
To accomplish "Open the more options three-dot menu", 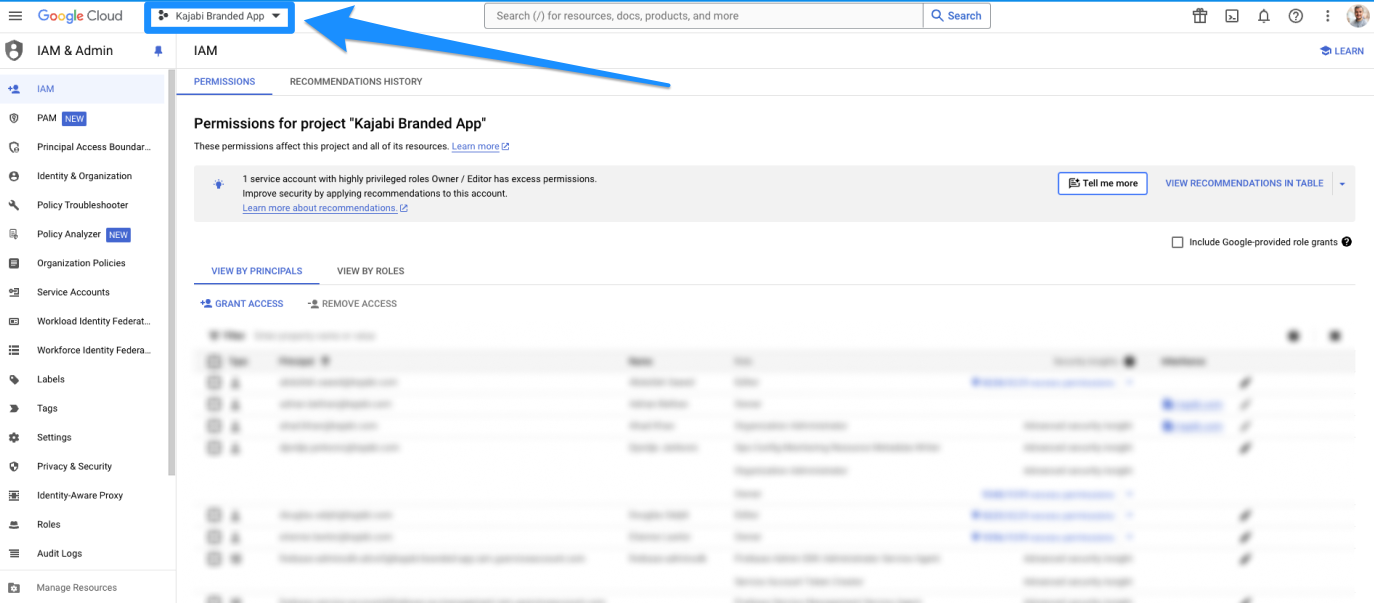I will coord(1327,15).
